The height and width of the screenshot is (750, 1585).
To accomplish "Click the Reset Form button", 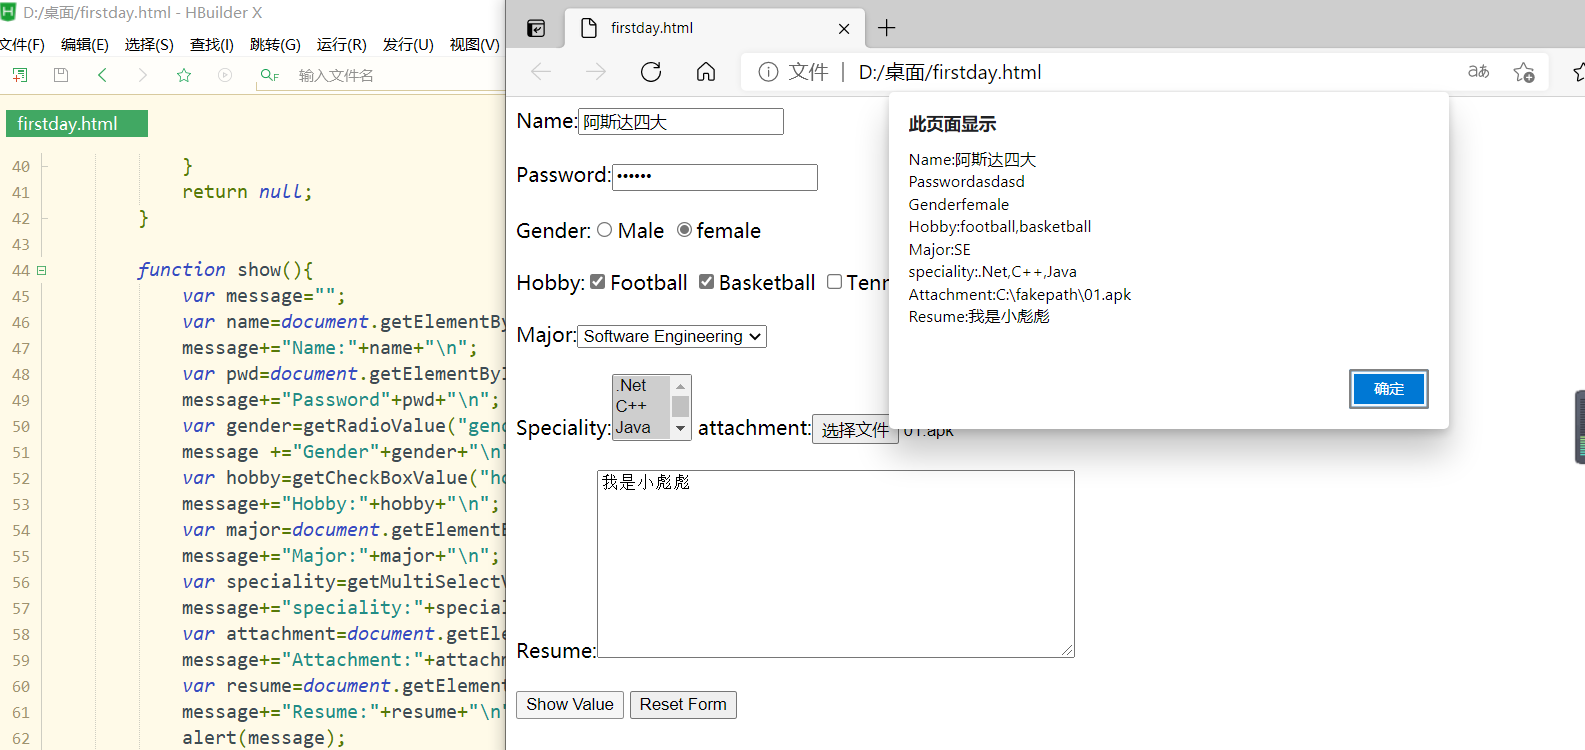I will pos(683,705).
